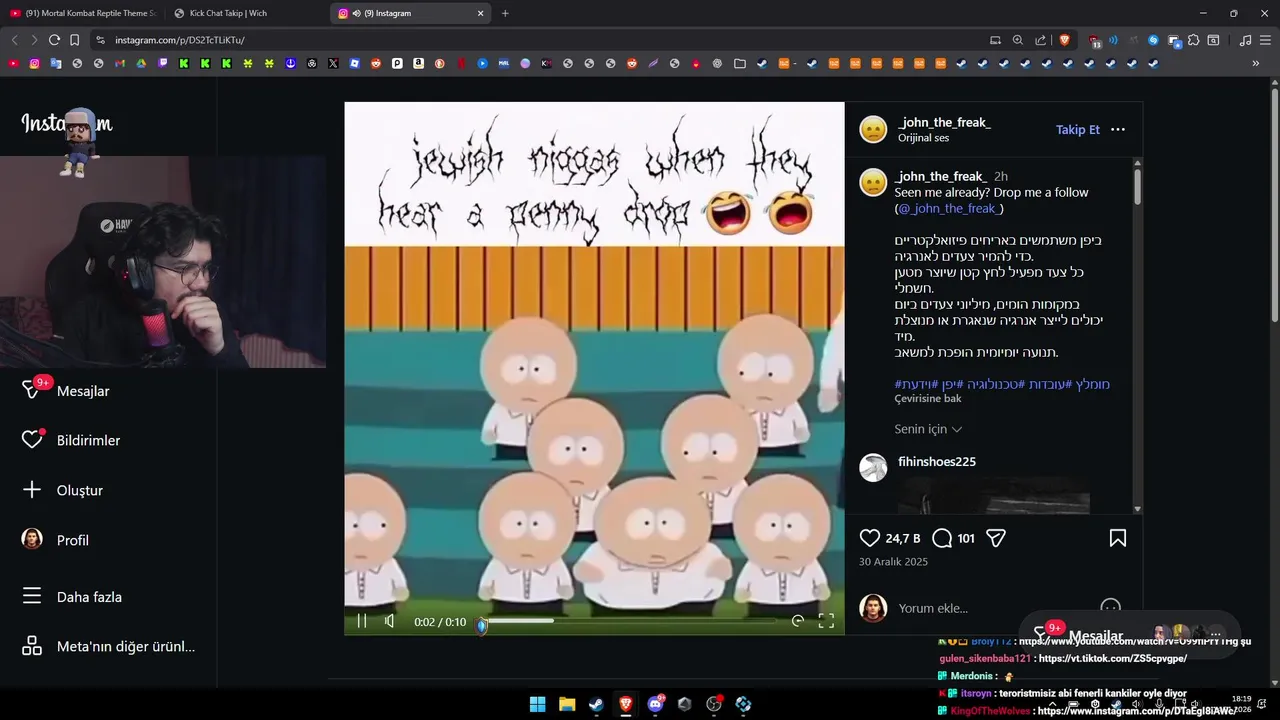Click the Takip Et follow button
Viewport: 1280px width, 720px height.
coord(1078,130)
